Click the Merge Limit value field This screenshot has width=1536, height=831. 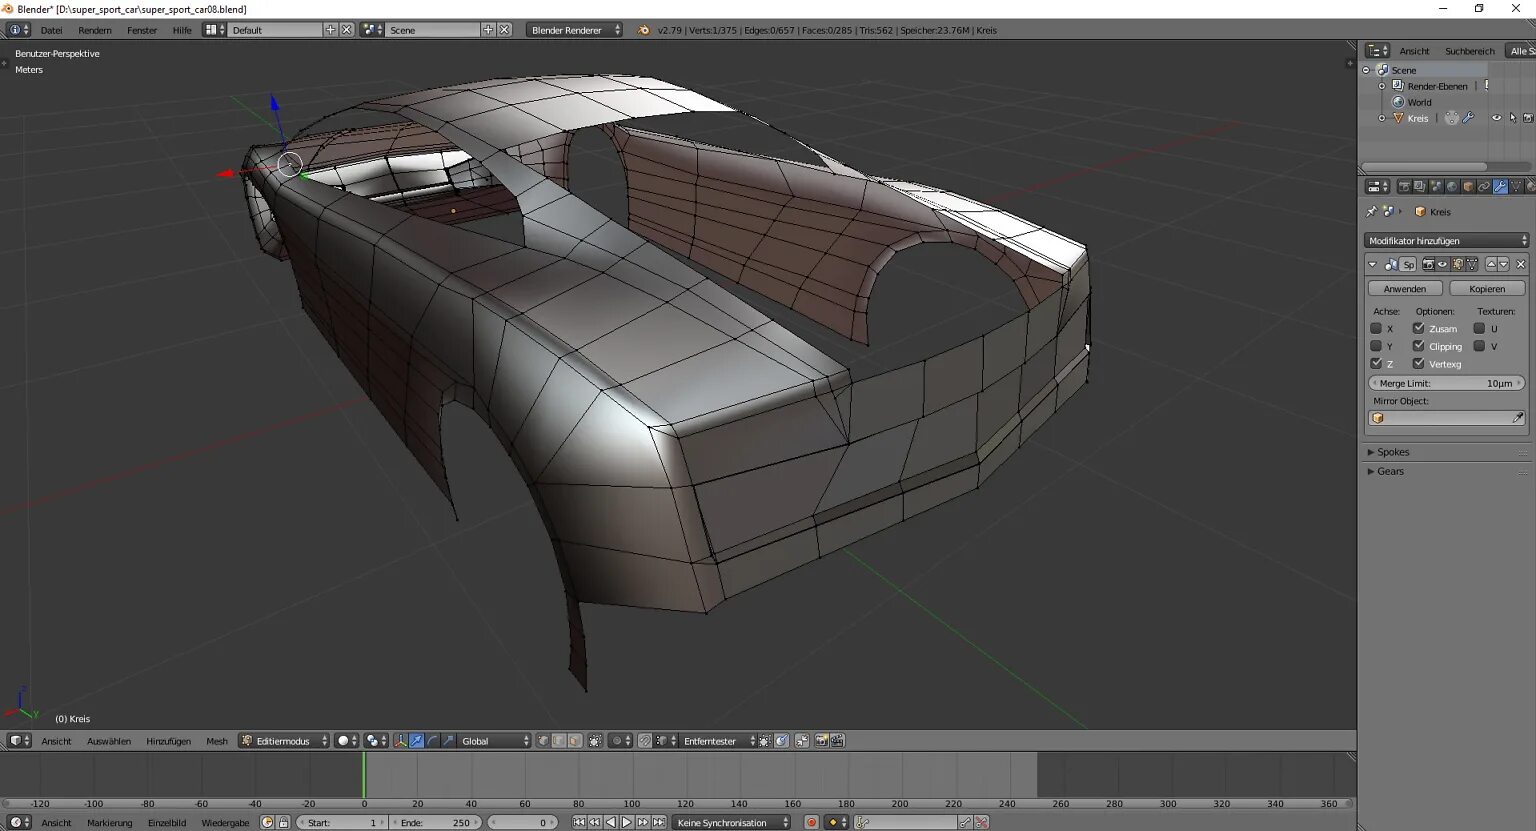coord(1445,383)
